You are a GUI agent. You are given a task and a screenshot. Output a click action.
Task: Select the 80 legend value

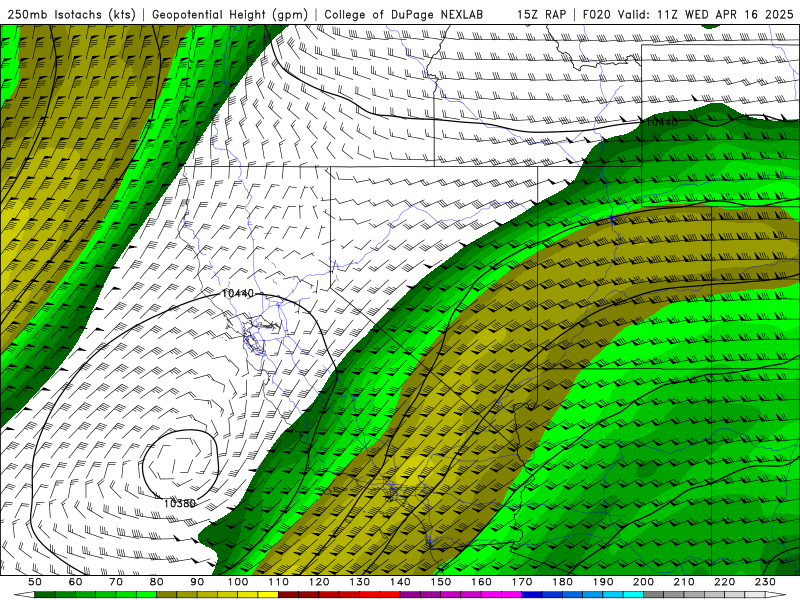157,582
